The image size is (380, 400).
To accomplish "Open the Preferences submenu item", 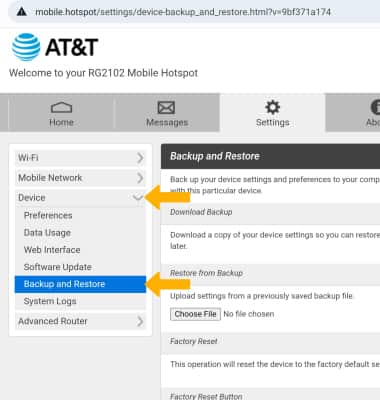I will pos(48,215).
